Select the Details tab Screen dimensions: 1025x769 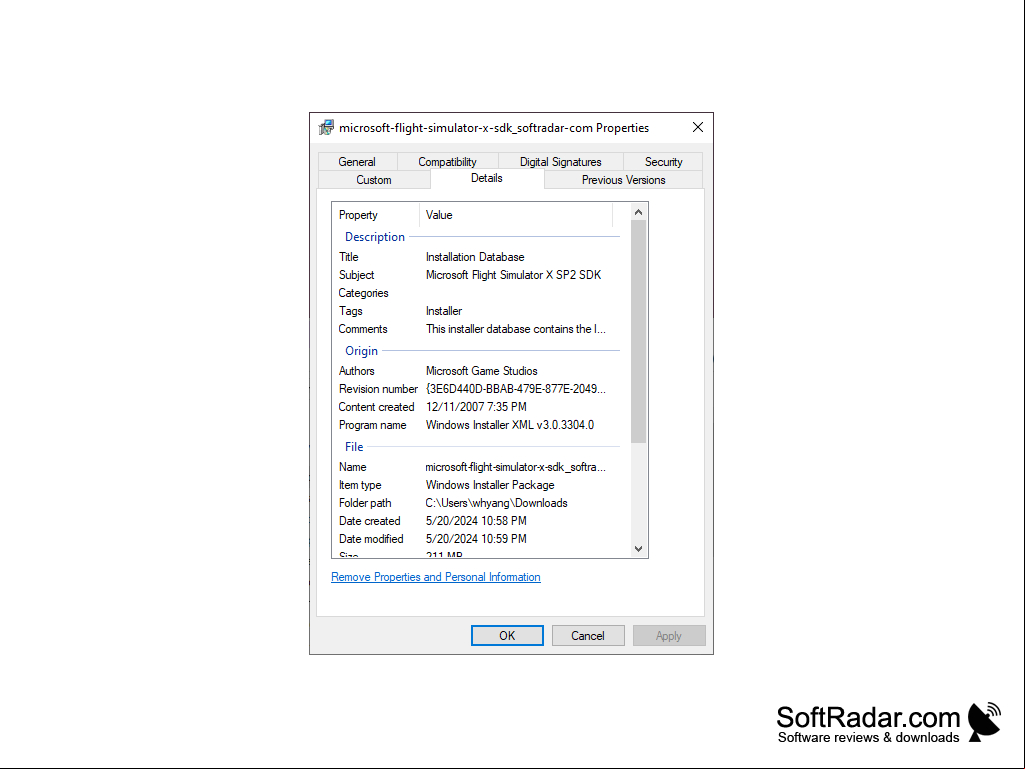click(x=487, y=179)
